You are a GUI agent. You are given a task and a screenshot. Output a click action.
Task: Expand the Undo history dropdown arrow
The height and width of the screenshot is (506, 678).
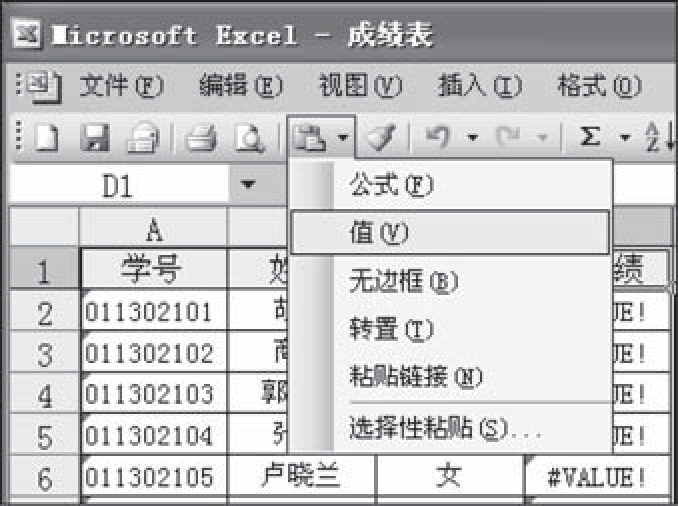point(473,138)
